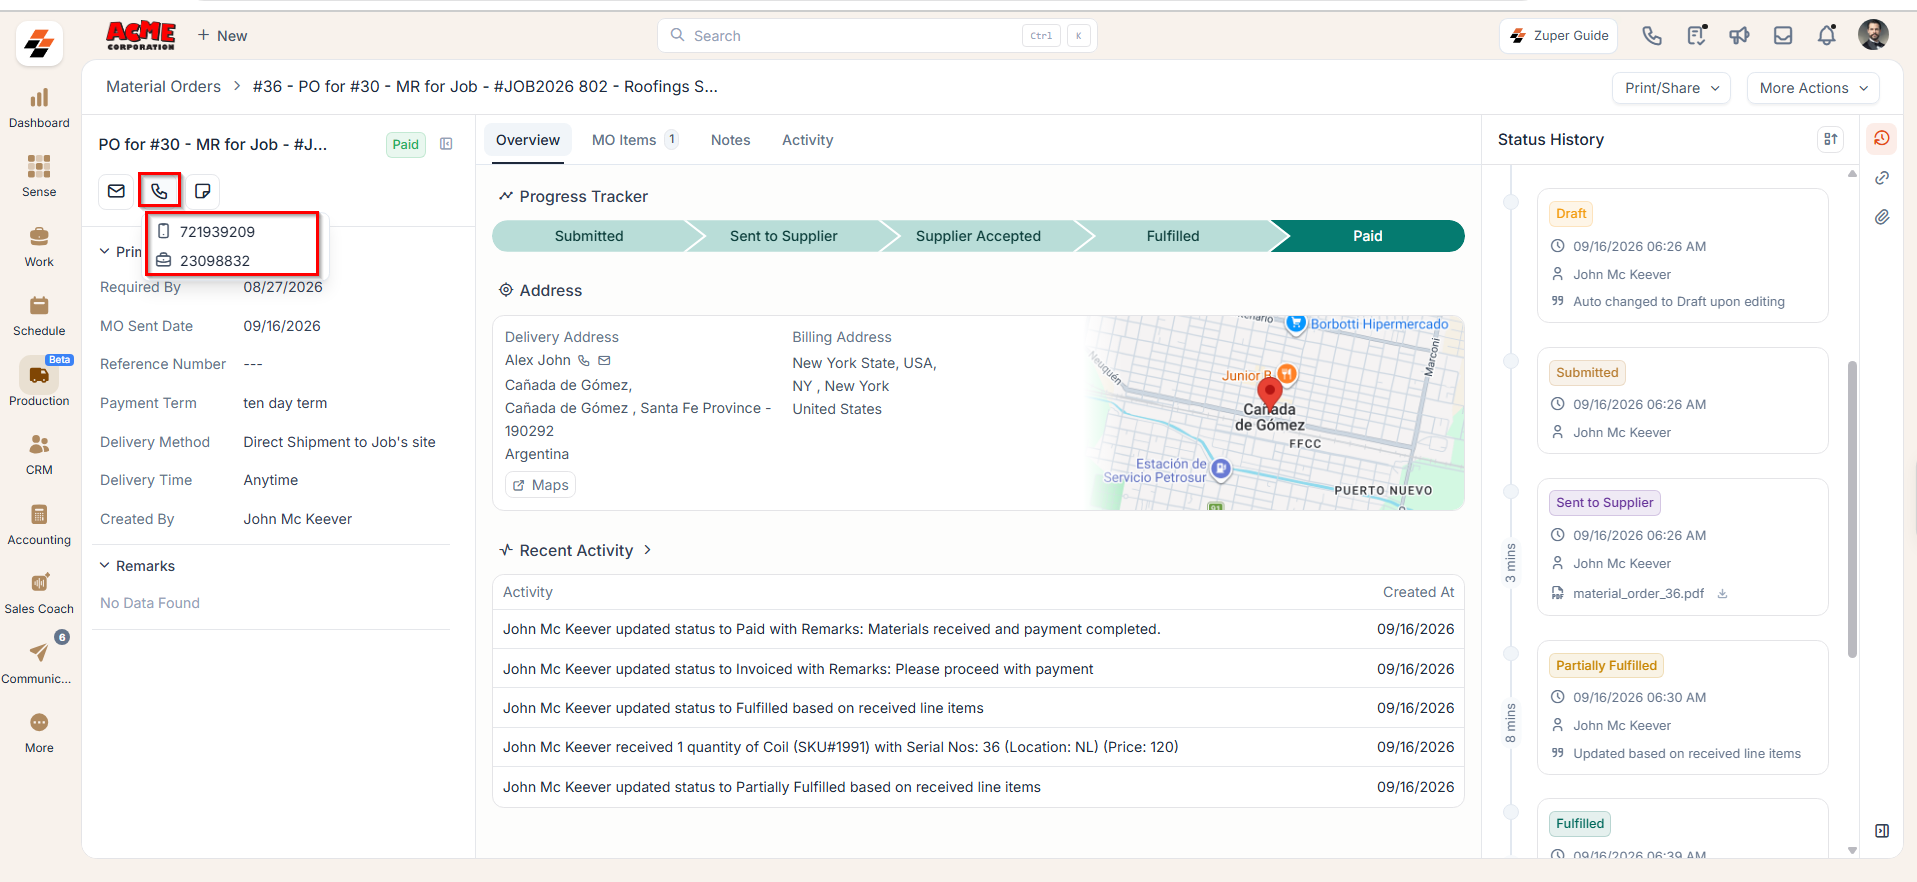Screen dimensions: 1917x882
Task: Toggle the side panel at bottom right
Action: [1882, 831]
